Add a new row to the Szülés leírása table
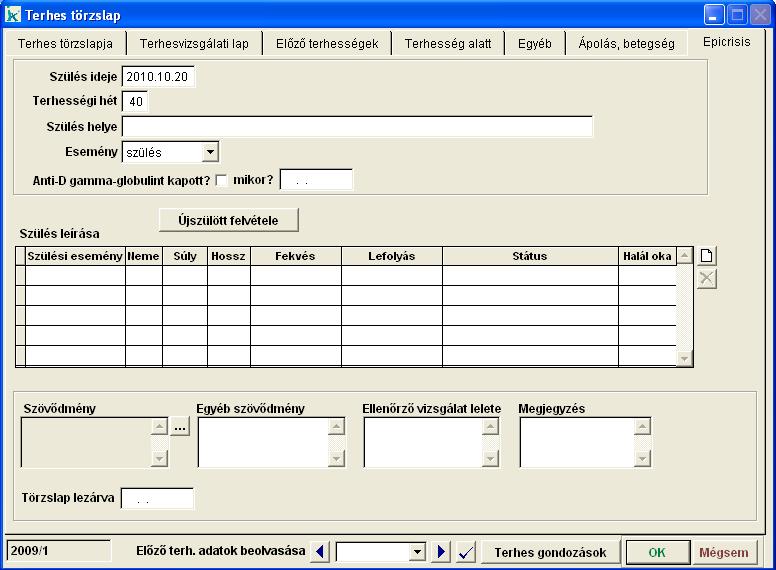This screenshot has height=570, width=776. click(x=706, y=256)
